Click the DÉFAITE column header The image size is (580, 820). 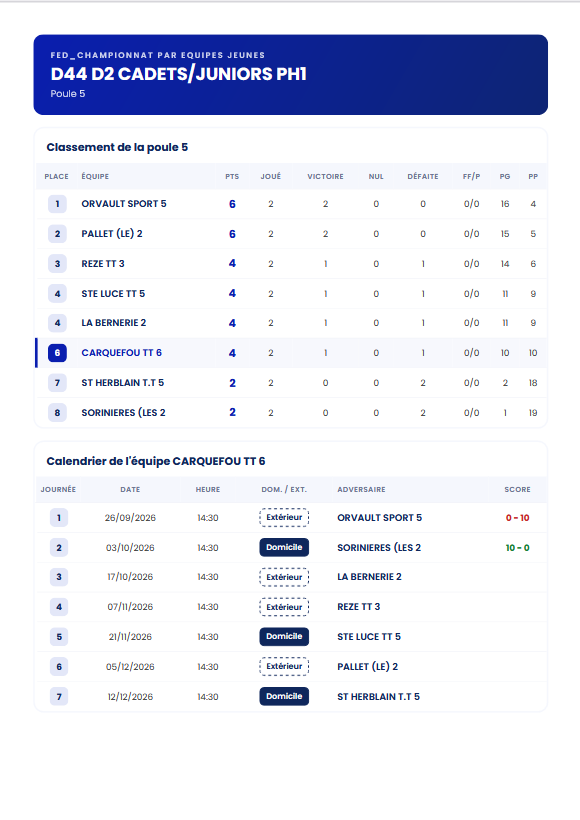point(423,177)
